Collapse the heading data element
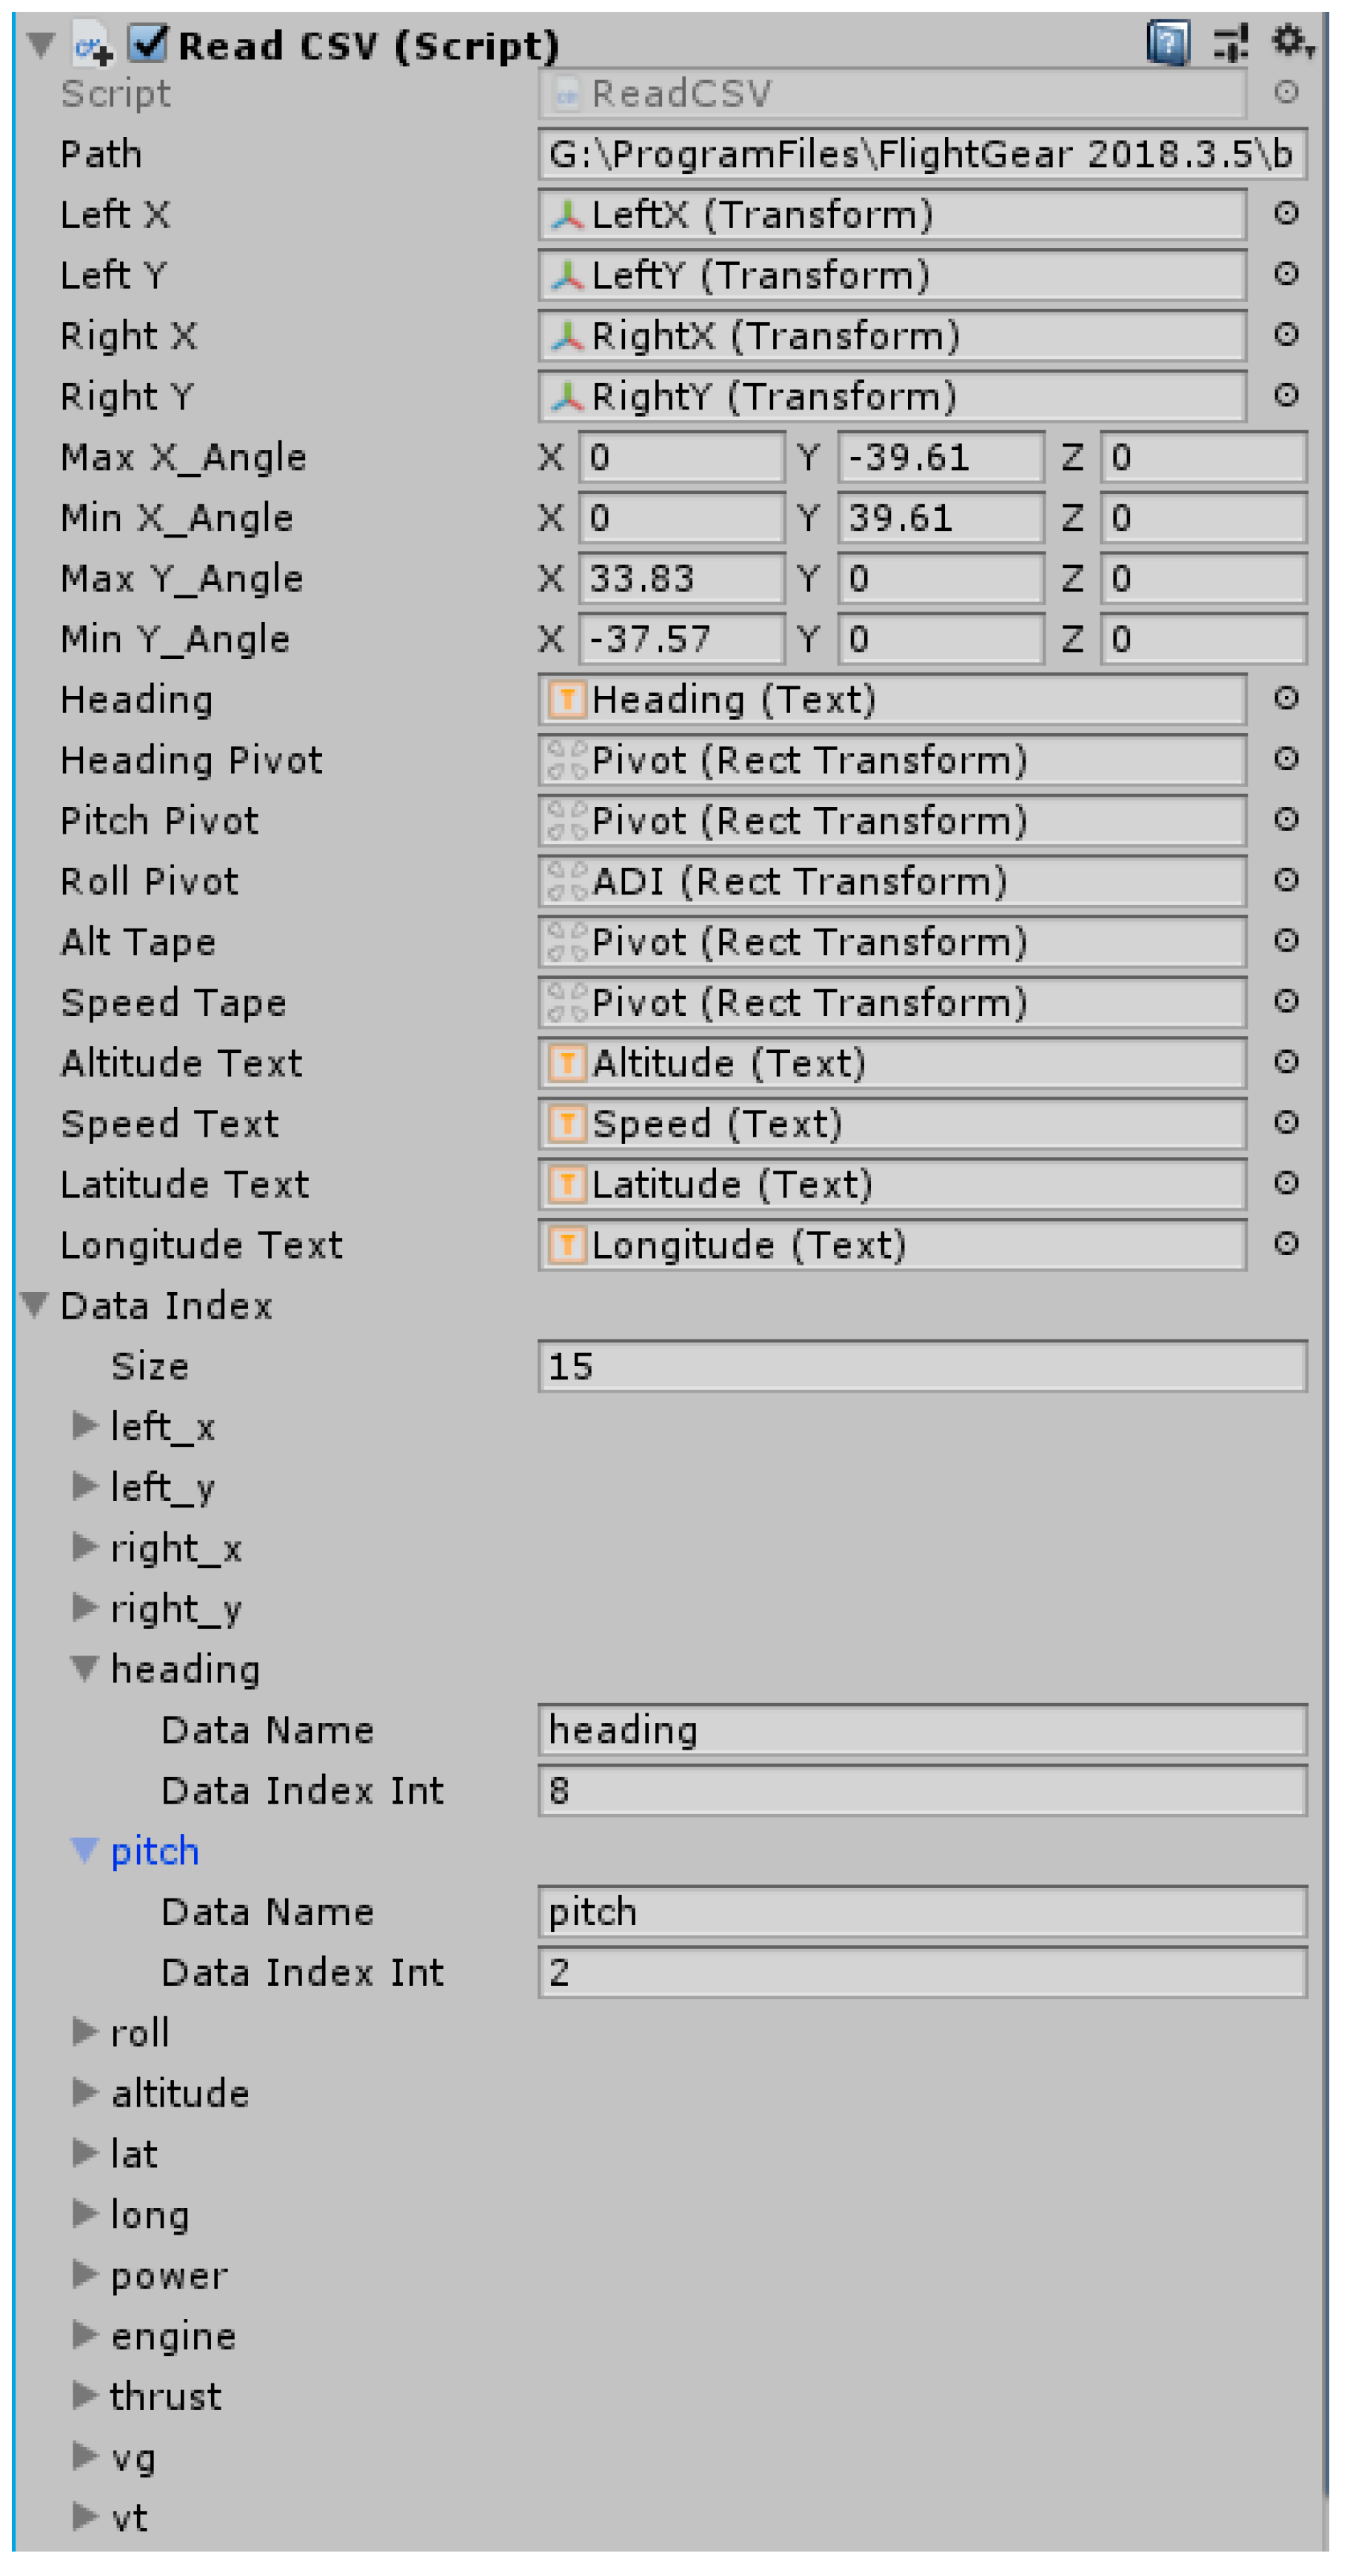The width and height of the screenshot is (1350, 2576). coord(85,1667)
